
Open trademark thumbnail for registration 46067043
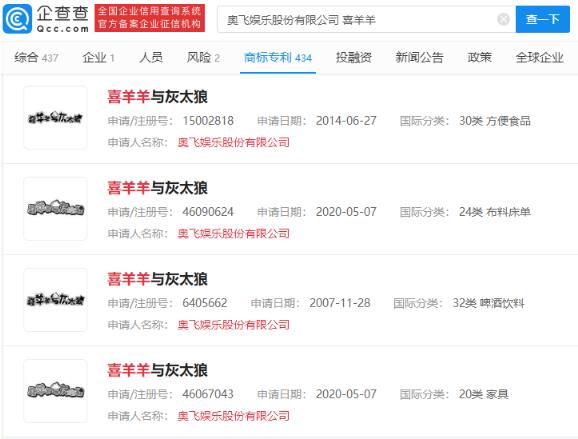pyautogui.click(x=55, y=391)
